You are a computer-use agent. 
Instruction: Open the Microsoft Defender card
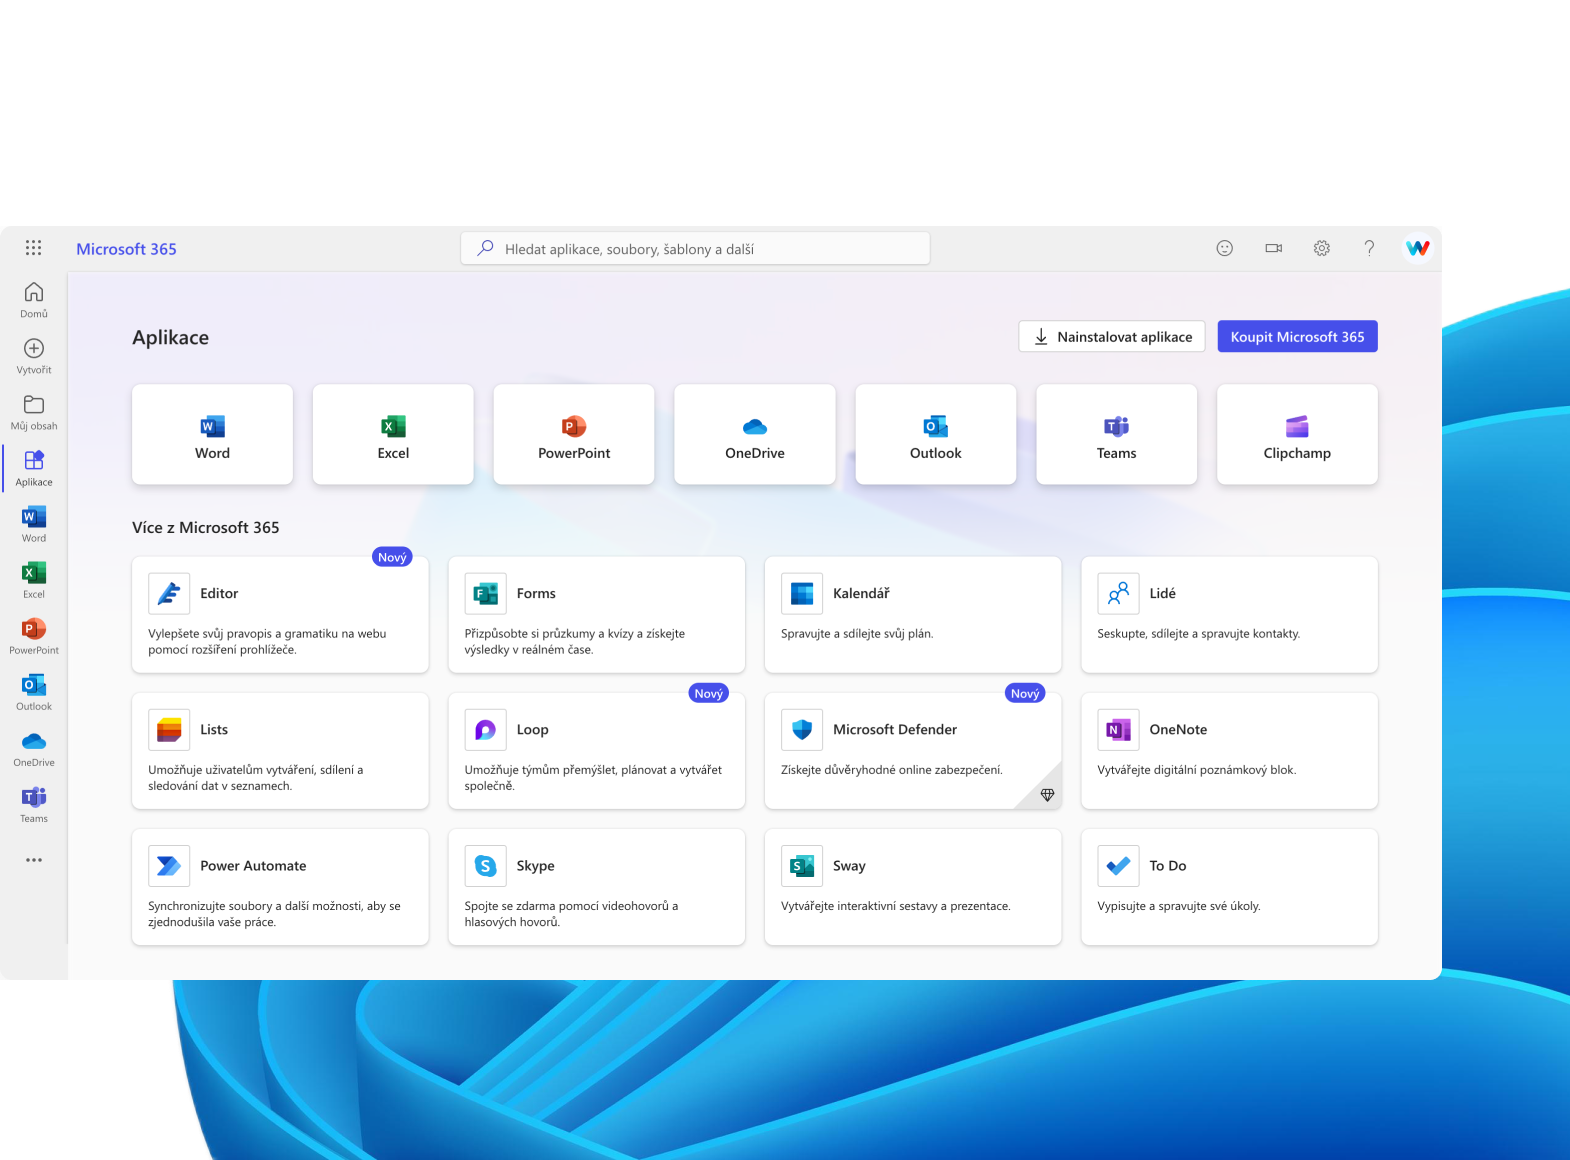point(913,751)
